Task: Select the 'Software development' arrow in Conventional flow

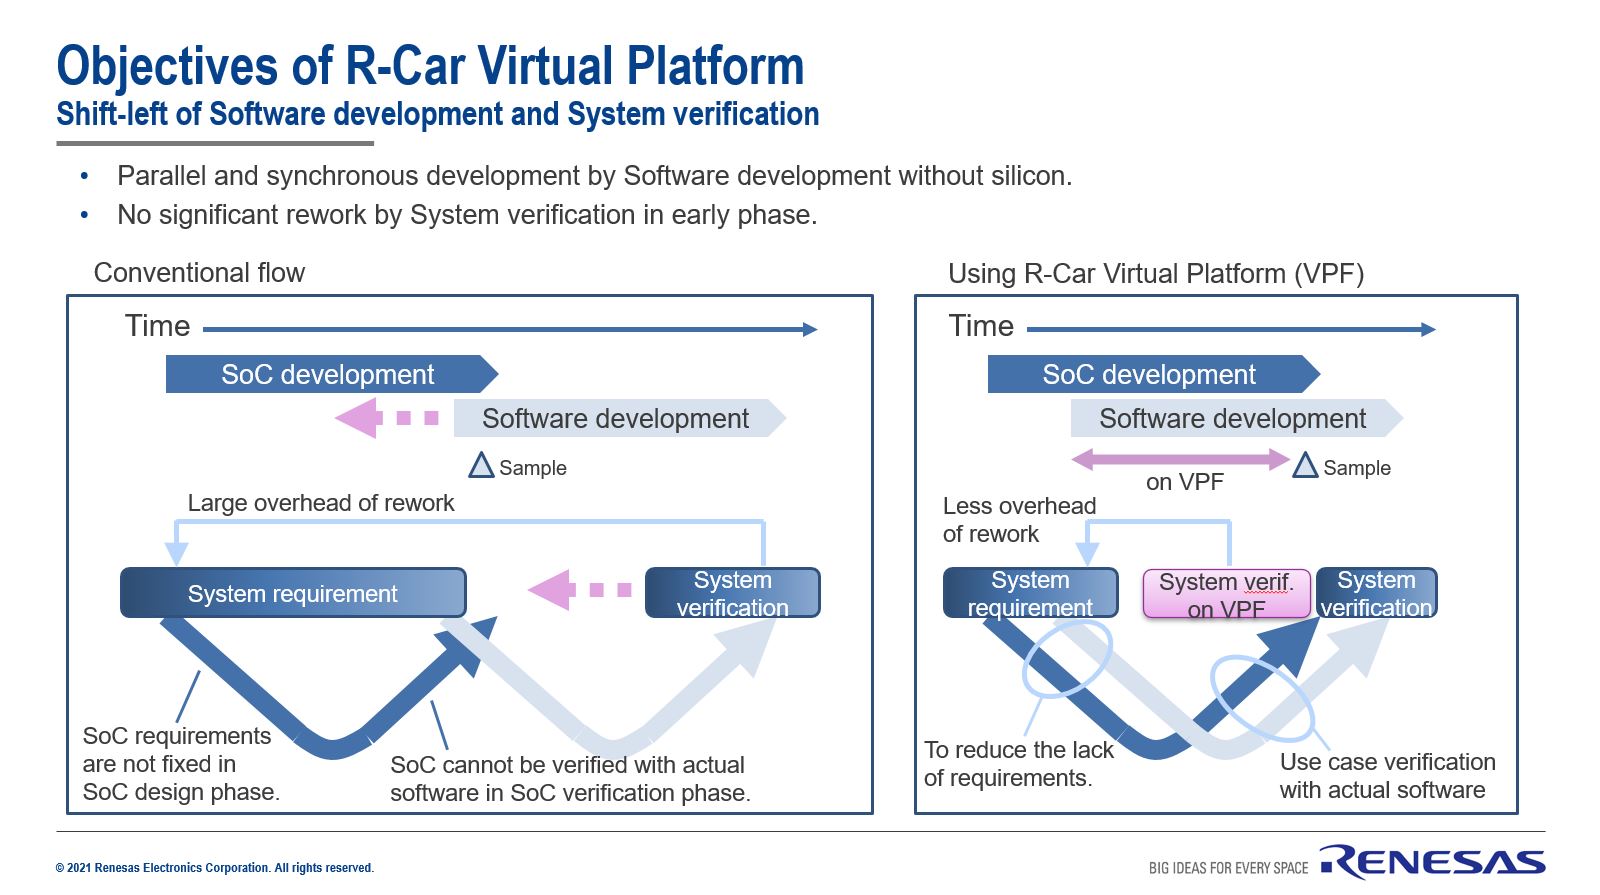Action: point(620,418)
